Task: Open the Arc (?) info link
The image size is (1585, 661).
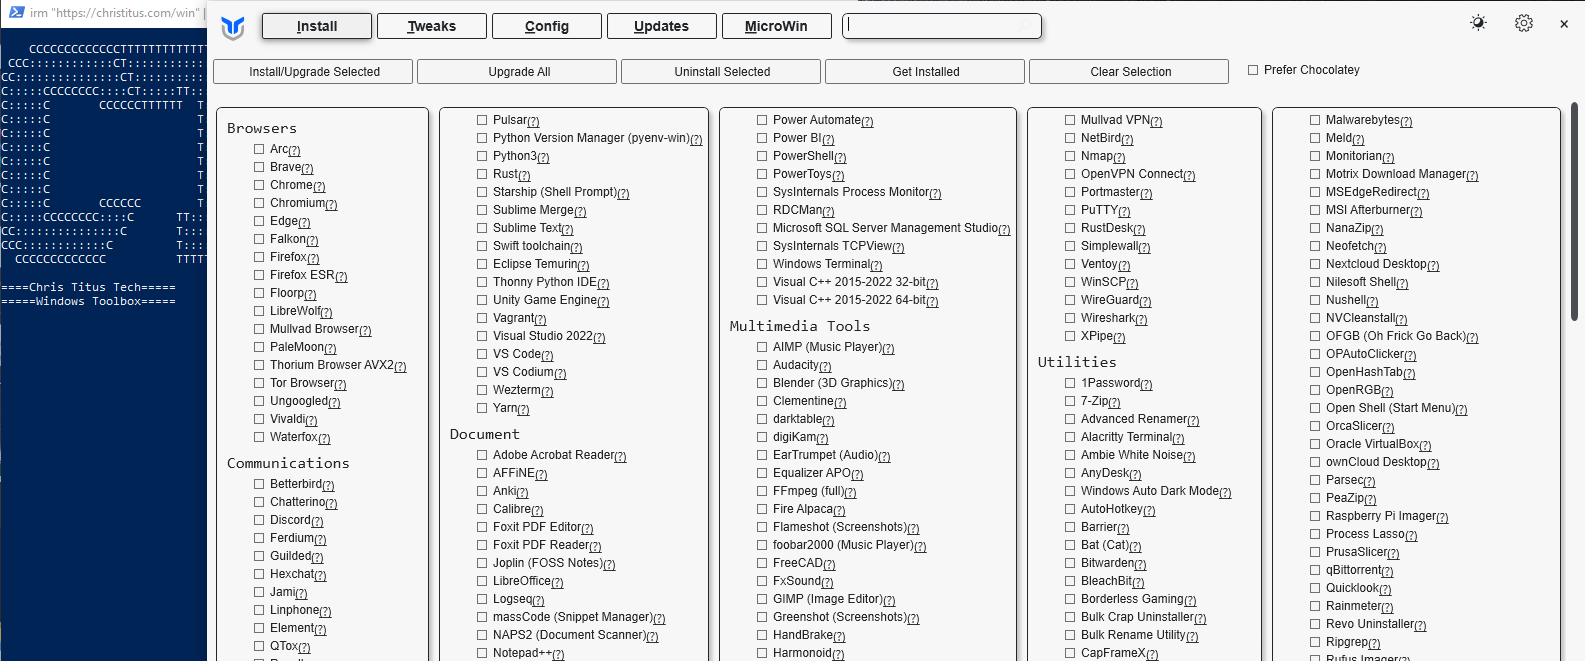Action: pyautogui.click(x=294, y=151)
